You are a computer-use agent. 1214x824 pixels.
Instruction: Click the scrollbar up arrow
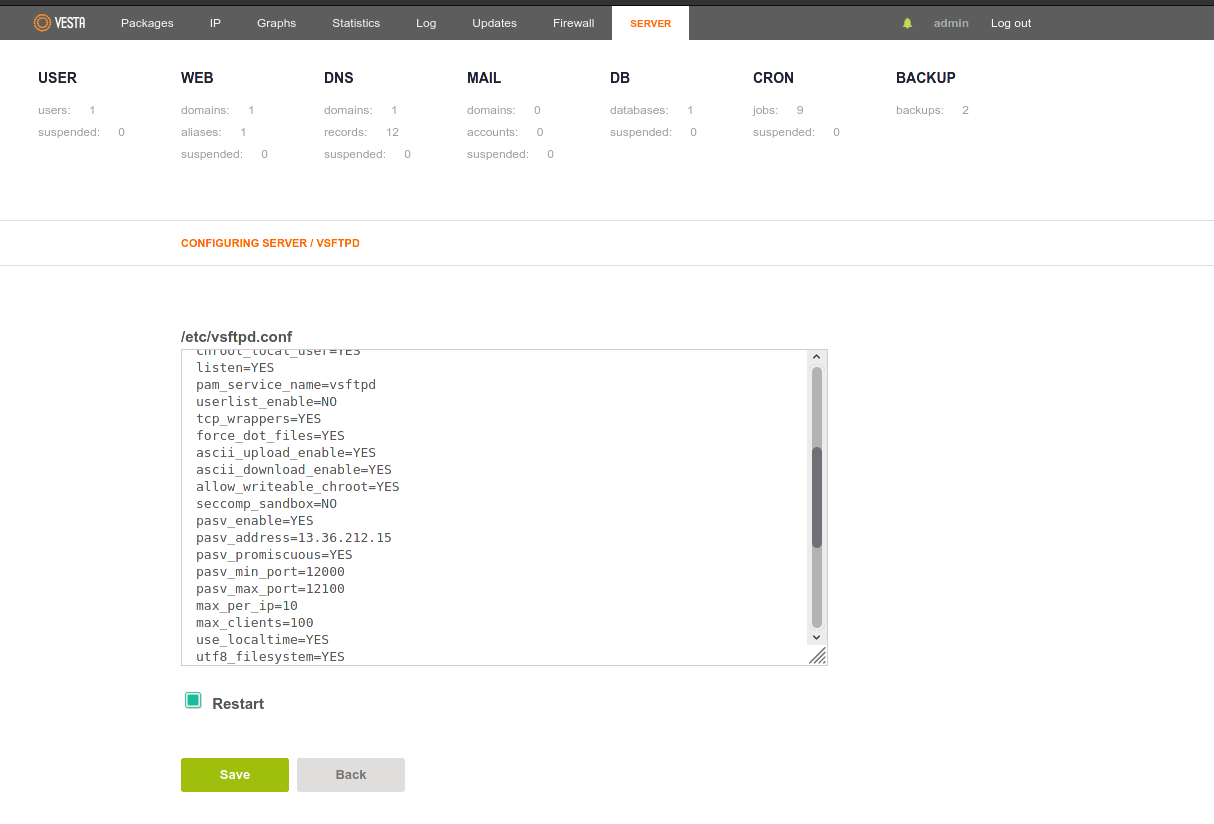pos(817,355)
